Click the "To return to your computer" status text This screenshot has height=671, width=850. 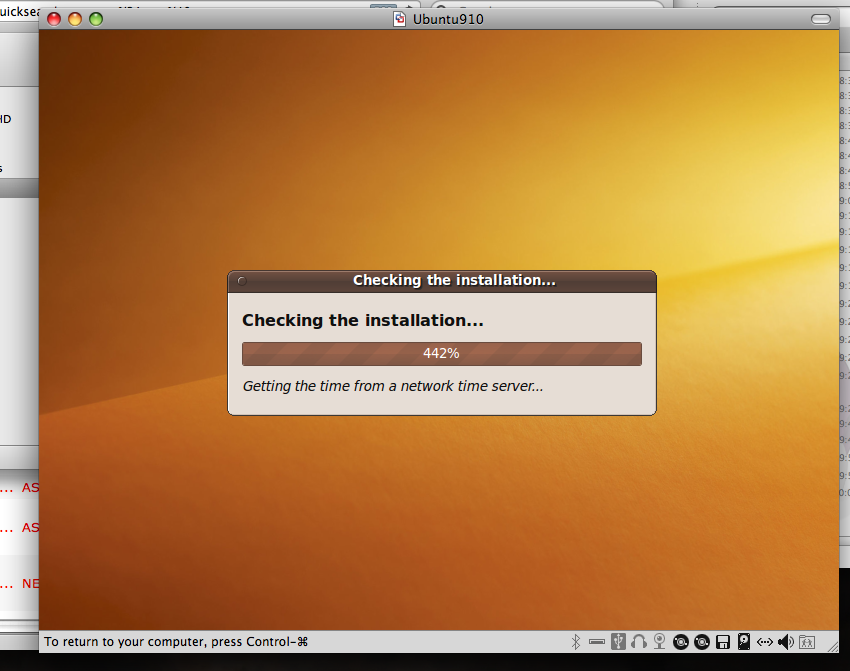click(176, 642)
